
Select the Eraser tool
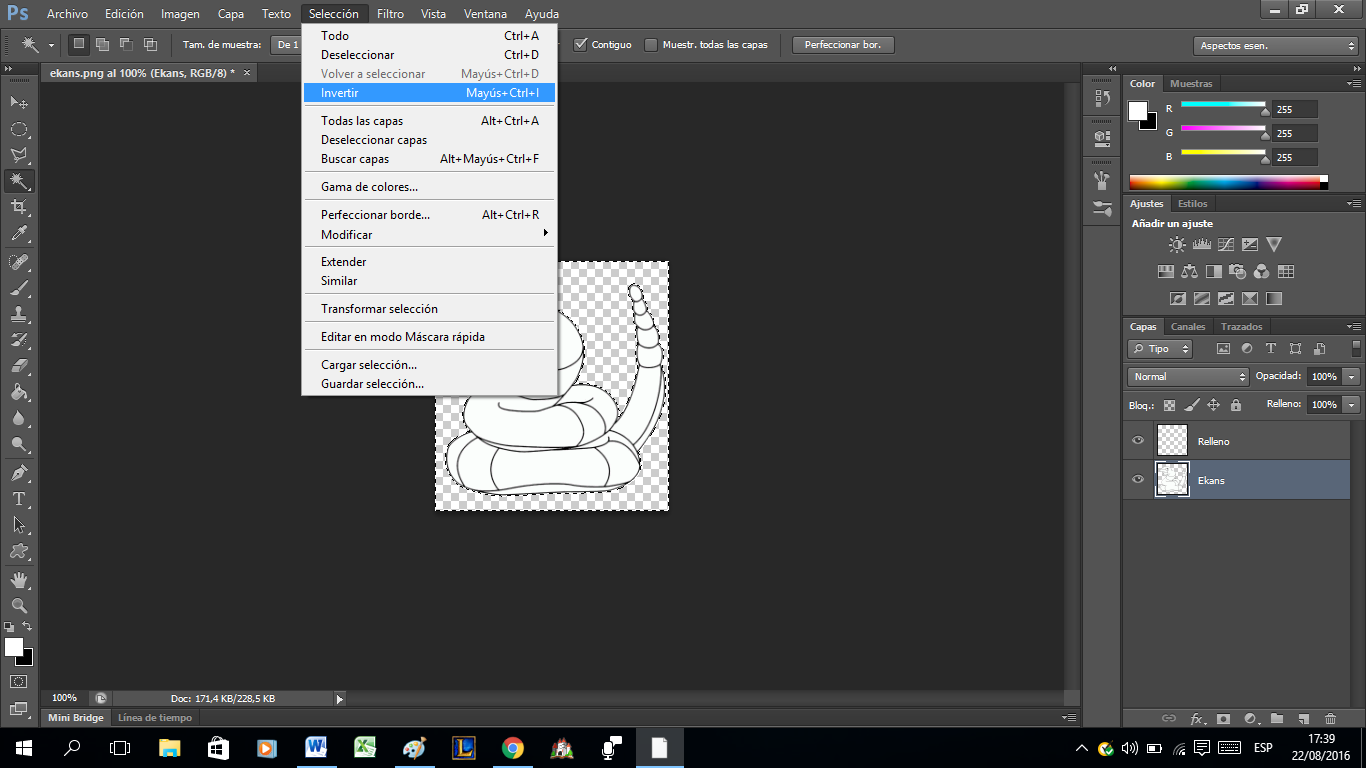click(19, 366)
